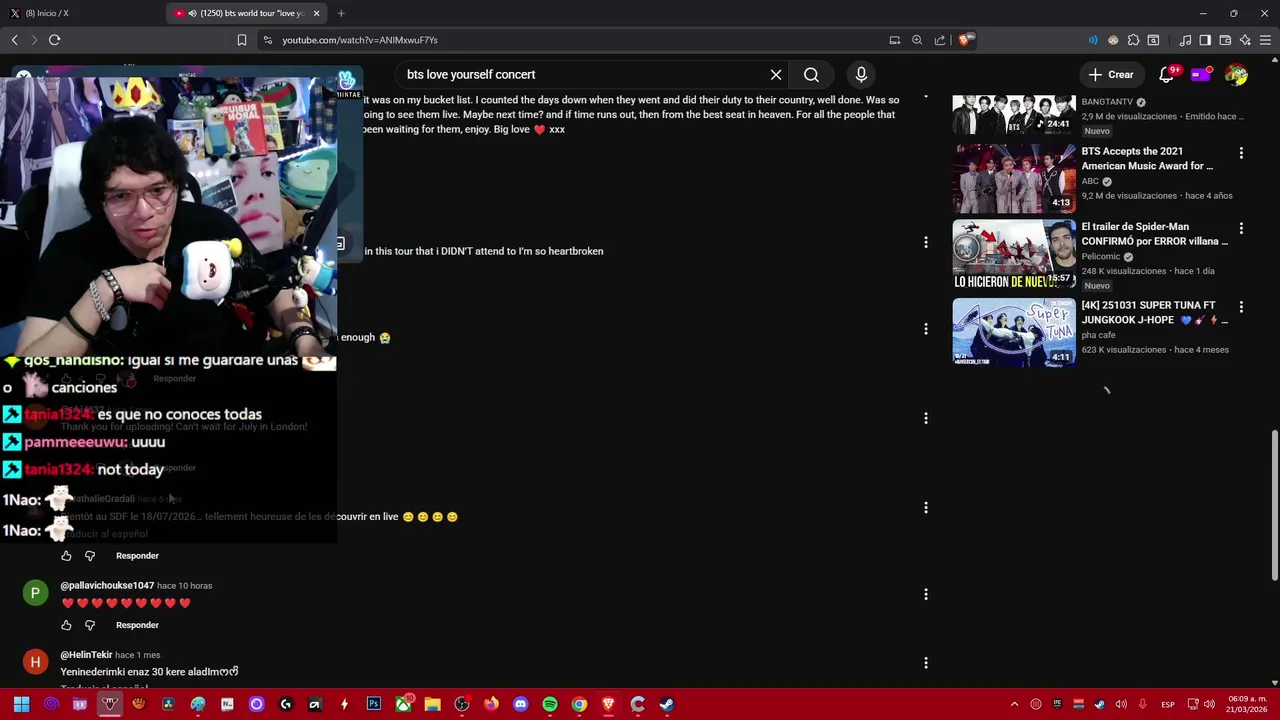The width and height of the screenshot is (1280, 720).
Task: Clear the YouTube search box with X
Action: pos(776,75)
